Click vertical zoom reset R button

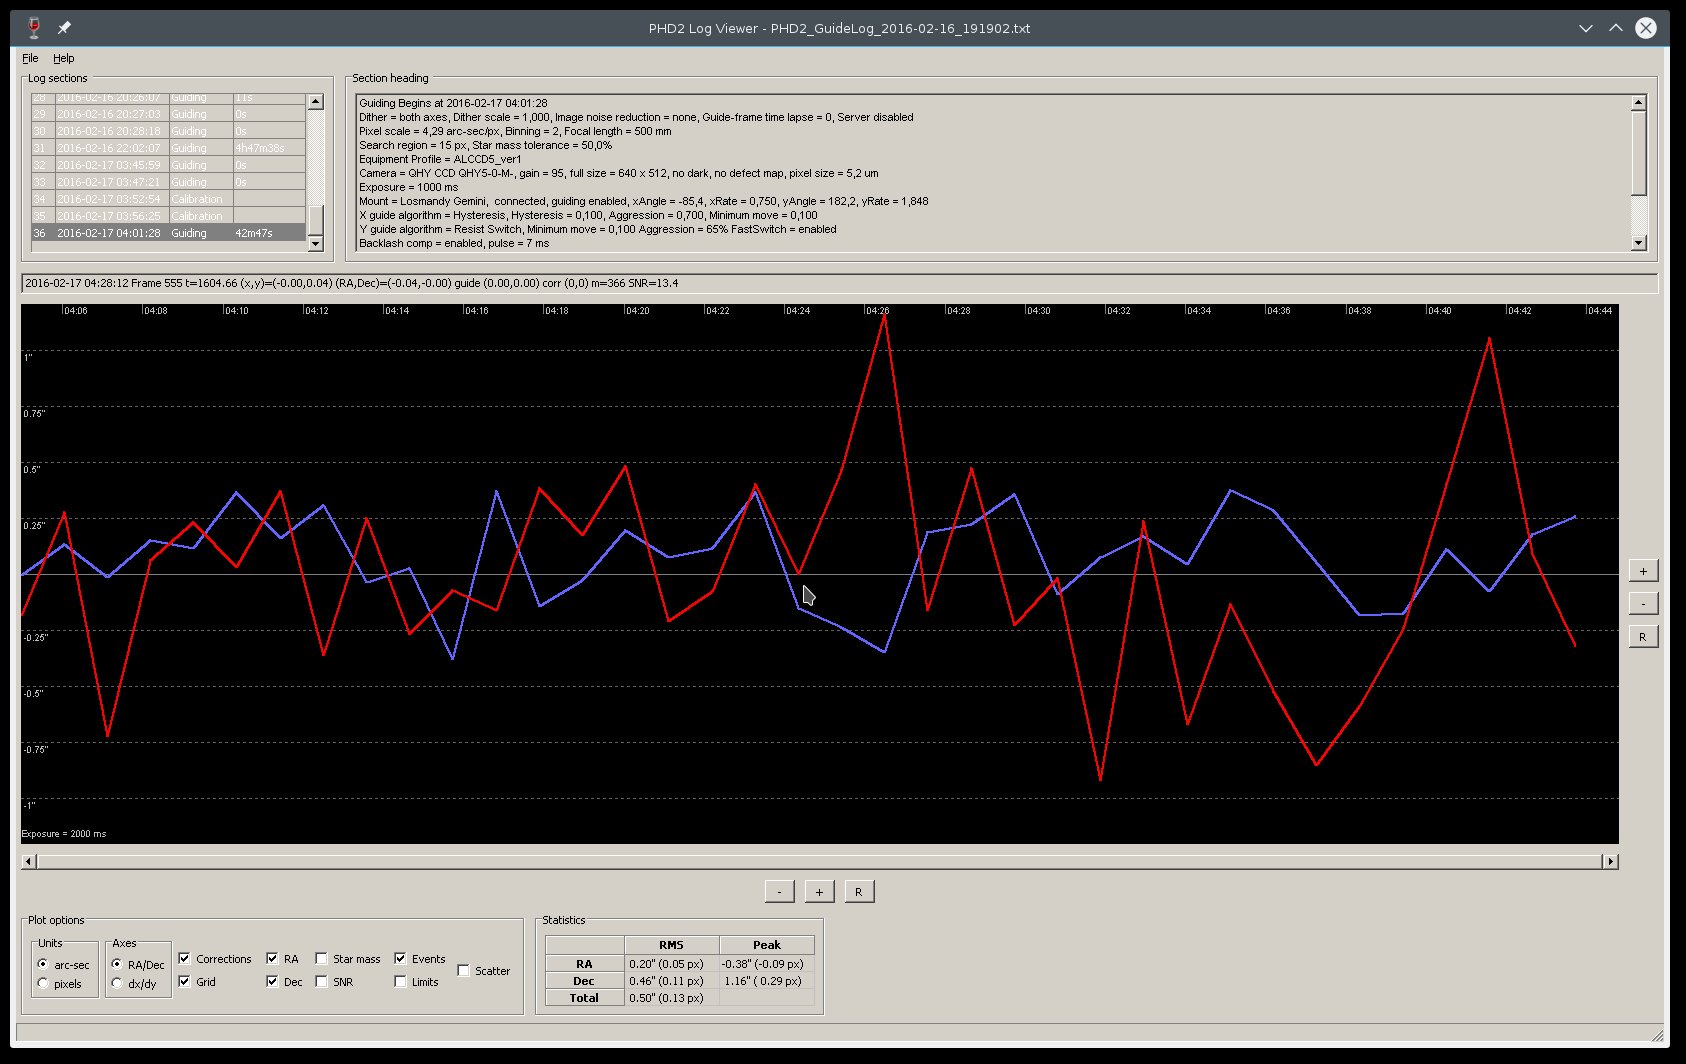(1643, 637)
